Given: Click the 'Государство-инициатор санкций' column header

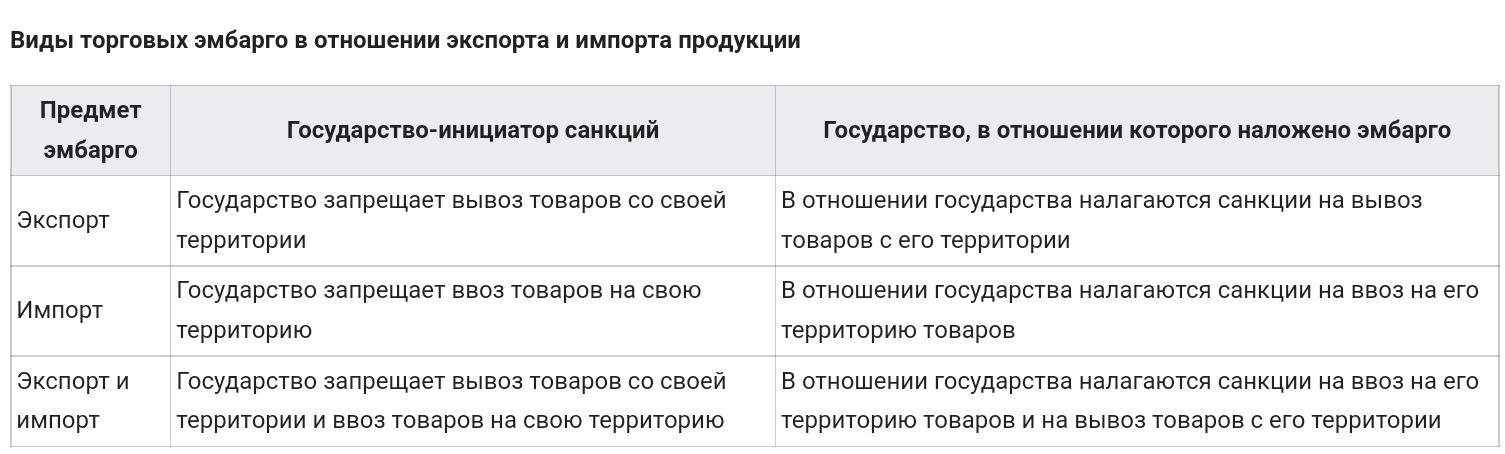Looking at the screenshot, I should 473,130.
